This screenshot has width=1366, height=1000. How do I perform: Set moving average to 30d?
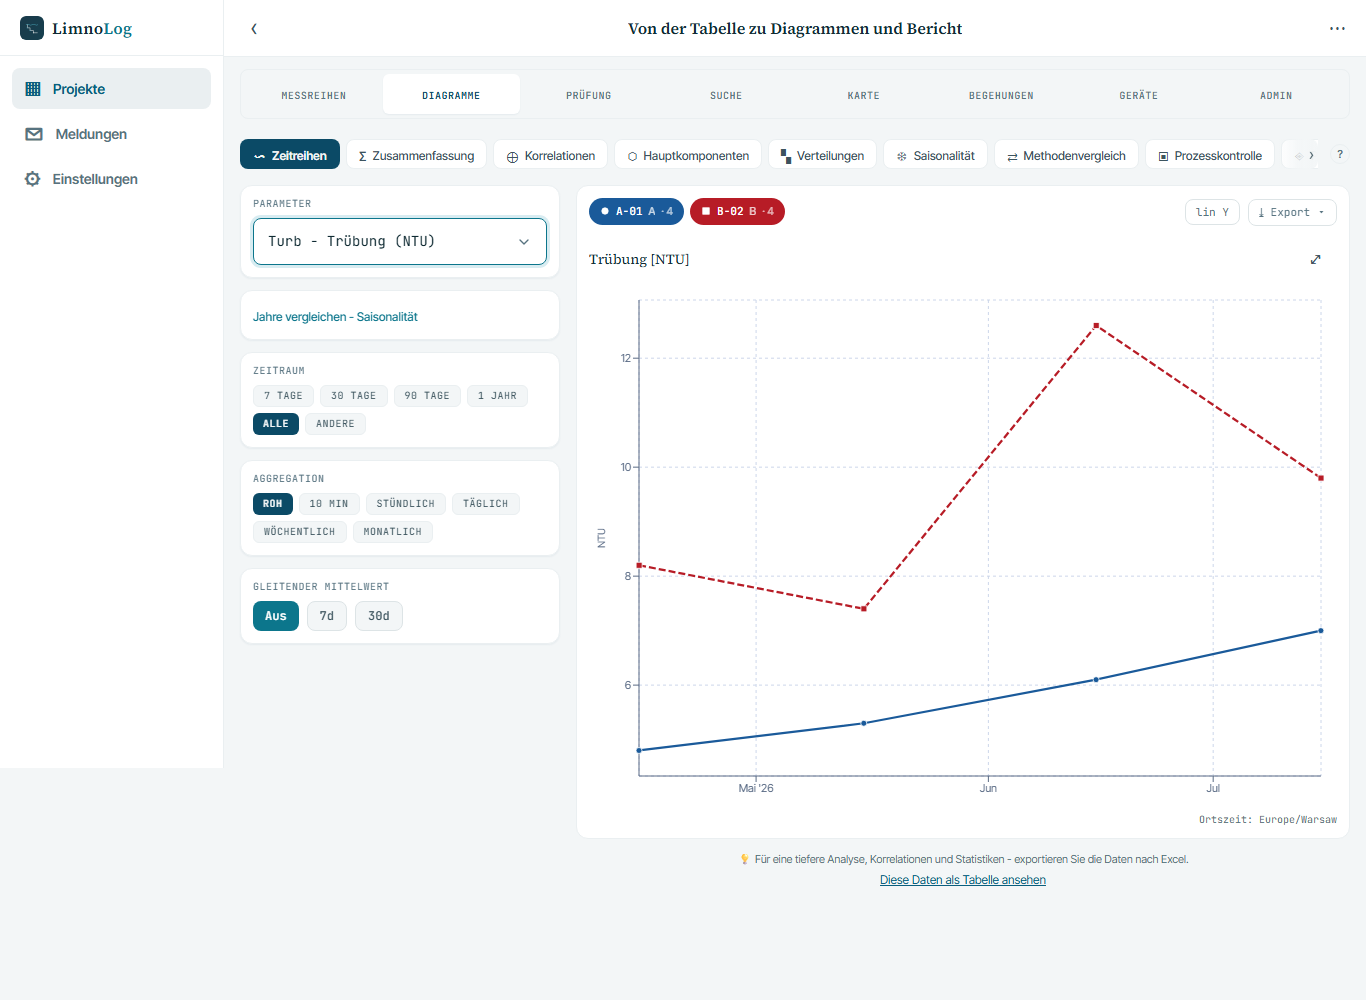(379, 616)
